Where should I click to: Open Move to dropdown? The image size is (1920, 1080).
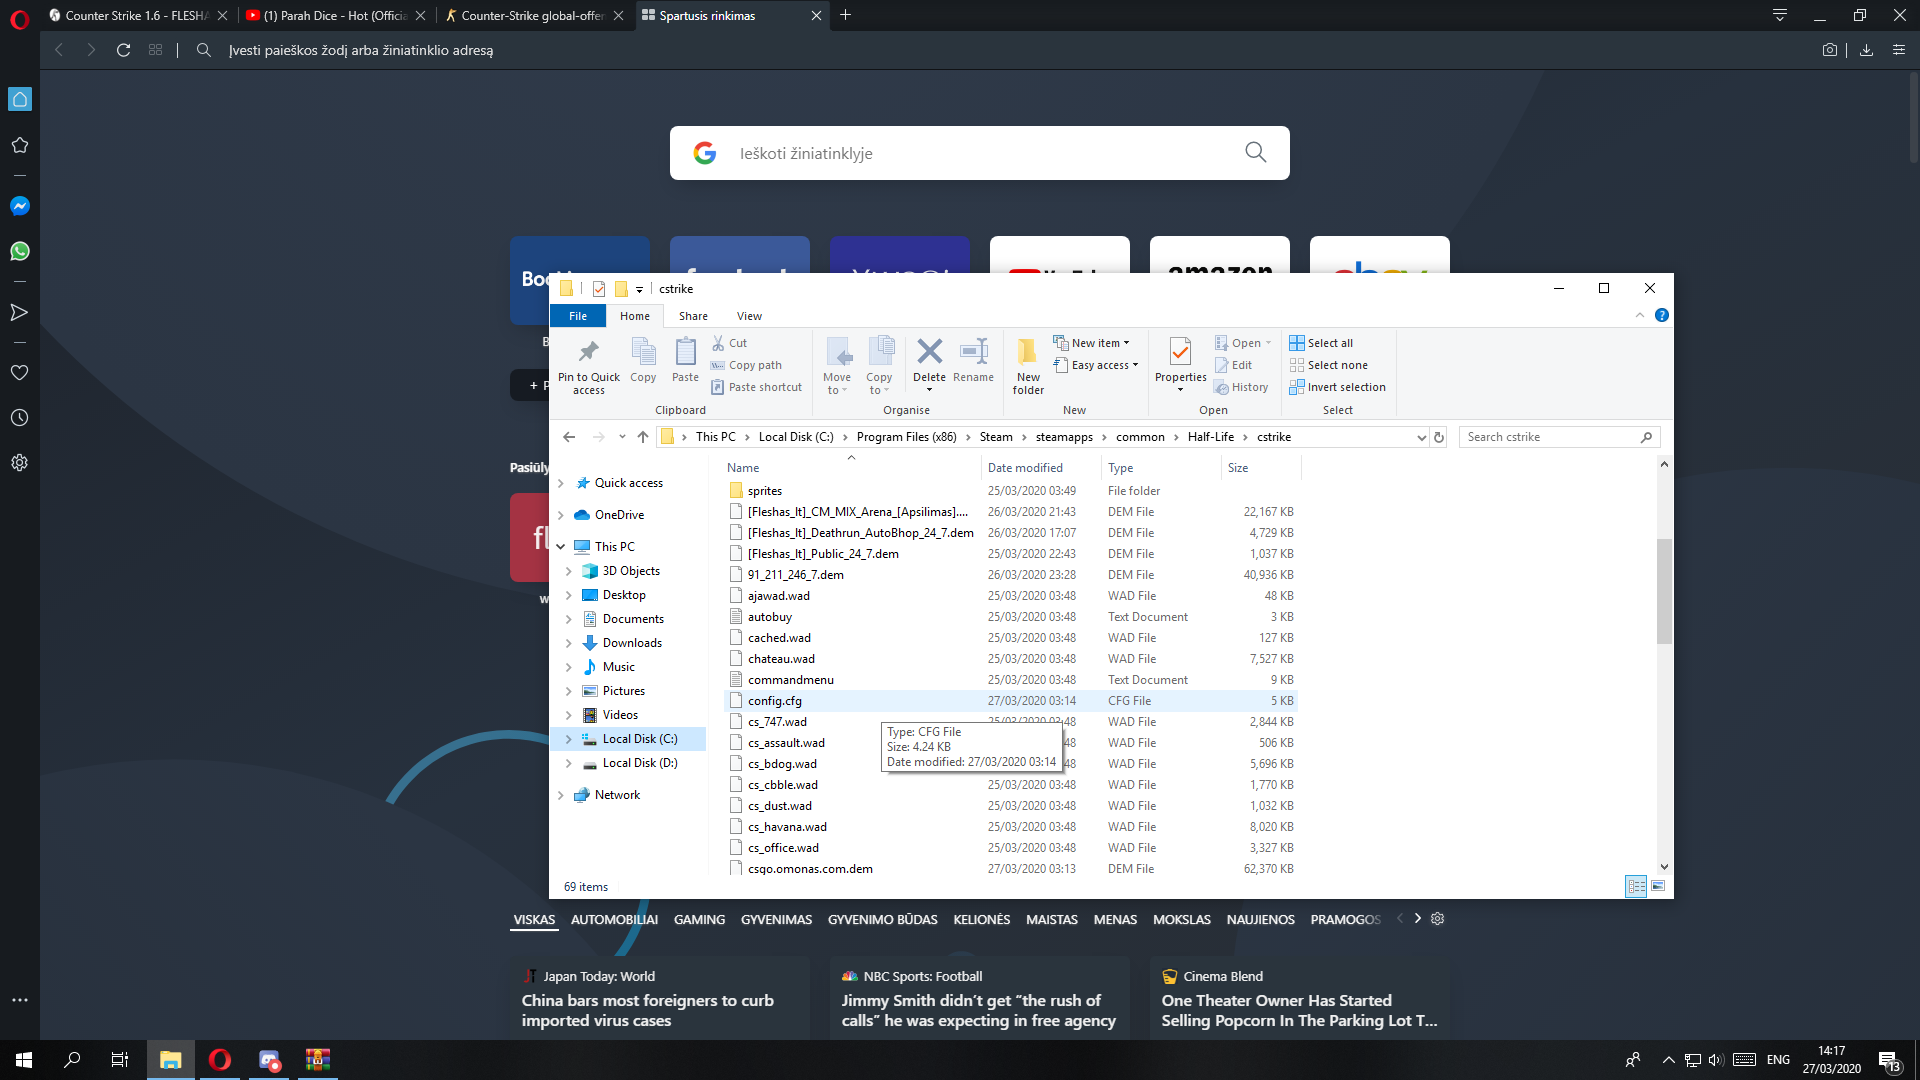click(837, 366)
